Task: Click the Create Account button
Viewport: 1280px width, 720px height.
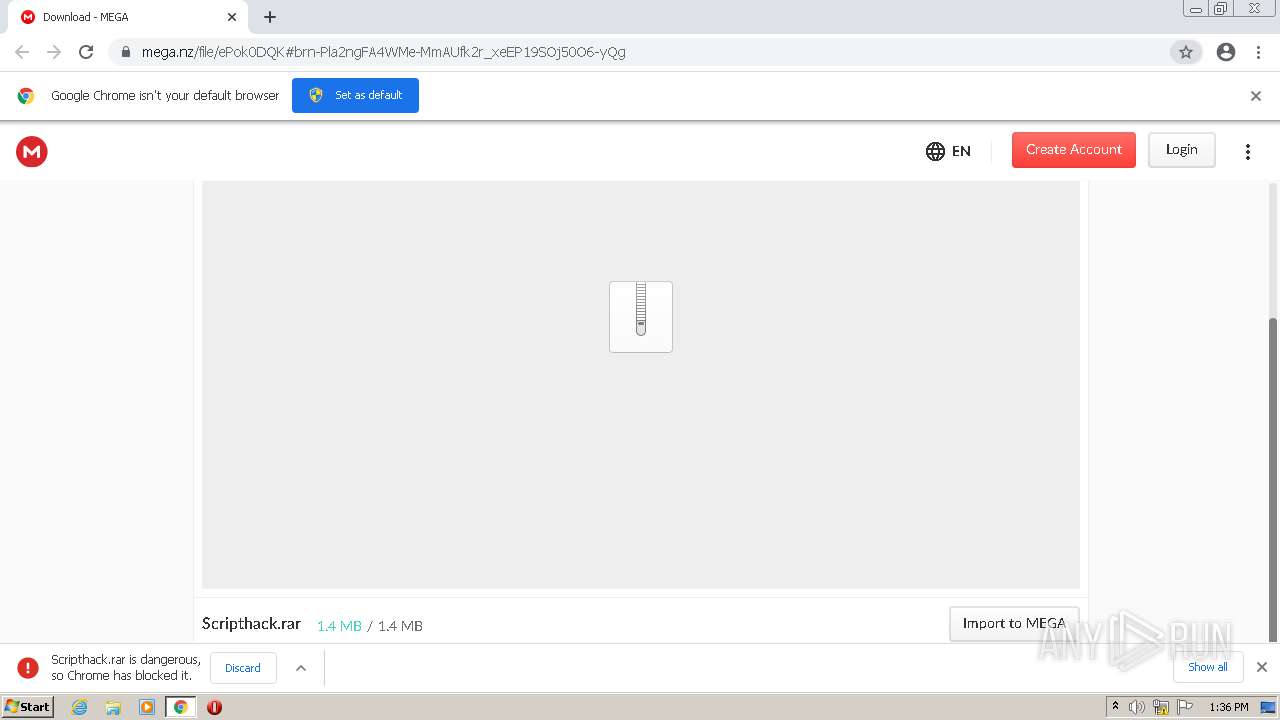Action: click(x=1074, y=150)
